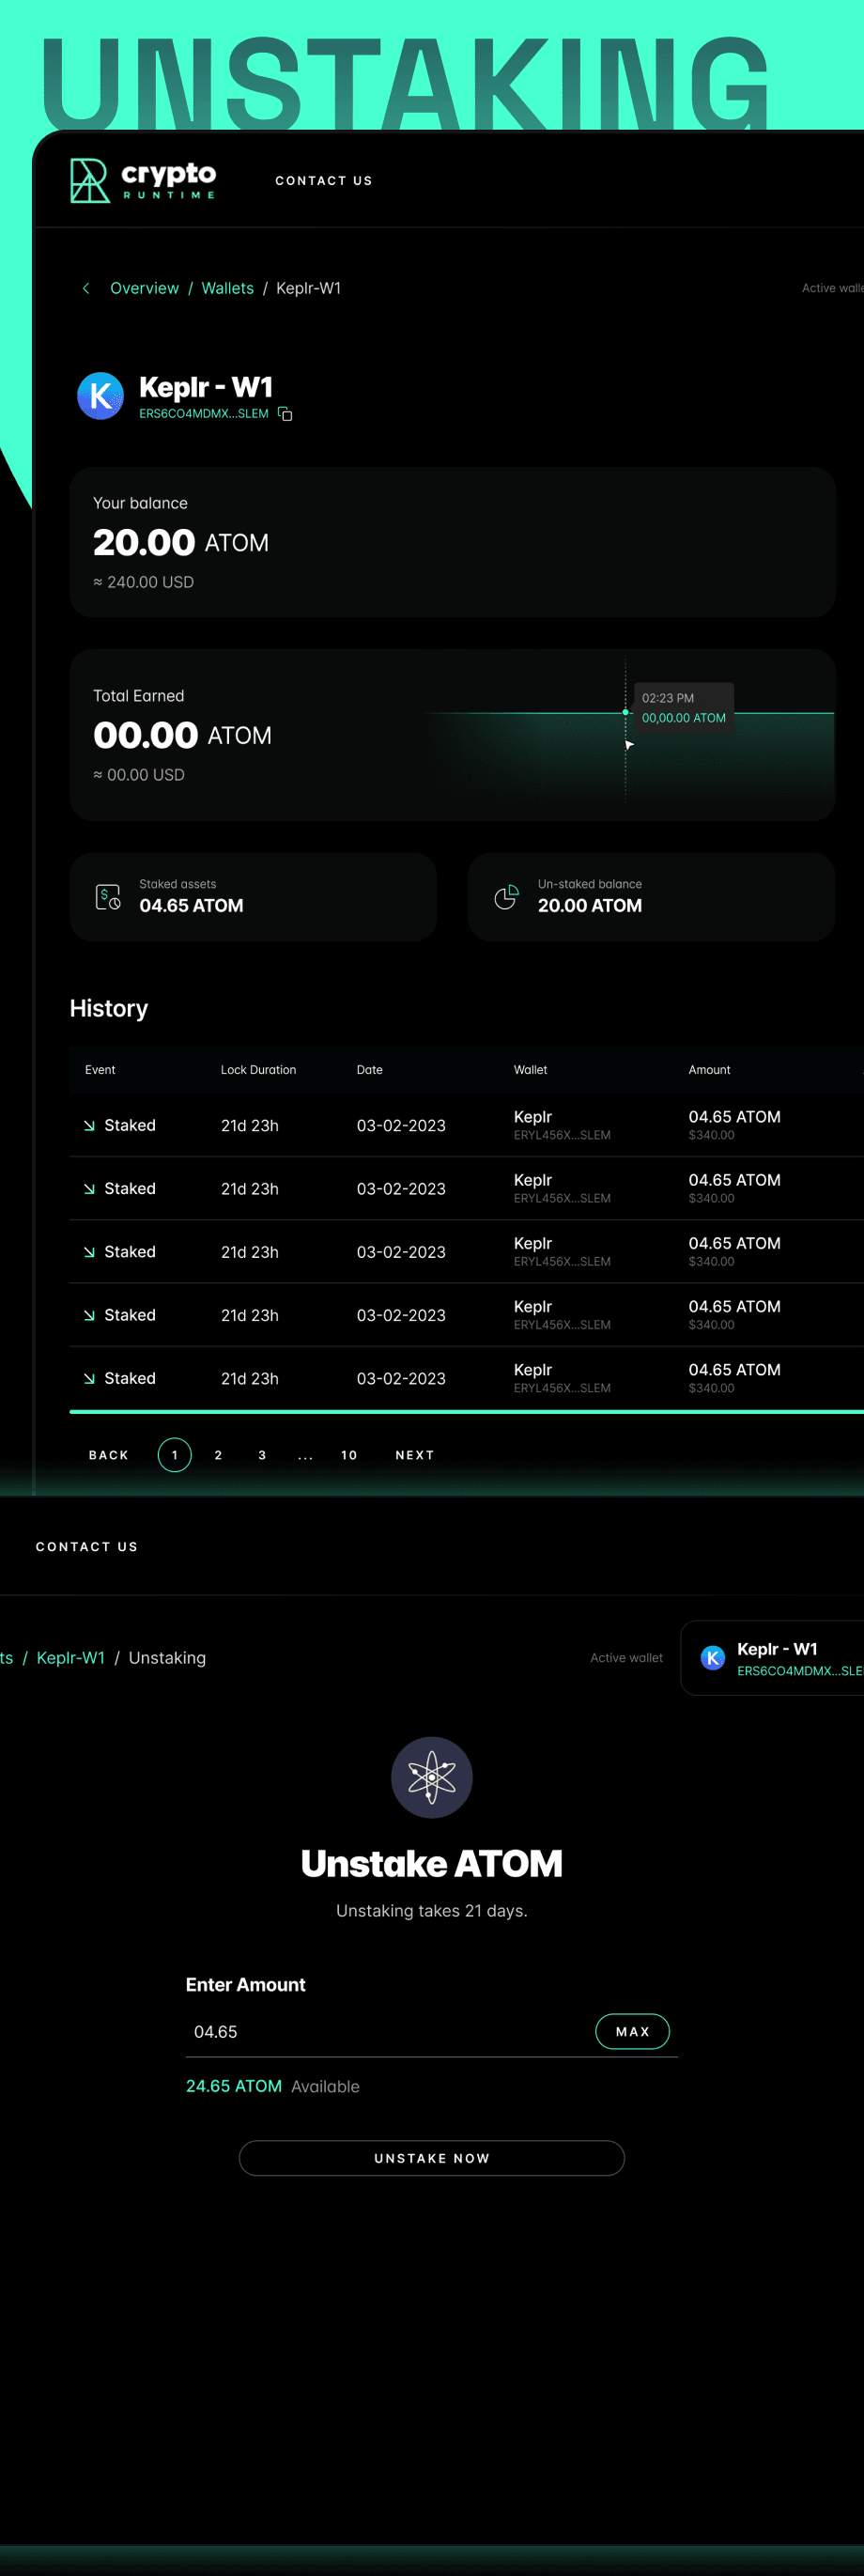
Task: Sort history by Lock Duration column
Action: pos(258,1070)
